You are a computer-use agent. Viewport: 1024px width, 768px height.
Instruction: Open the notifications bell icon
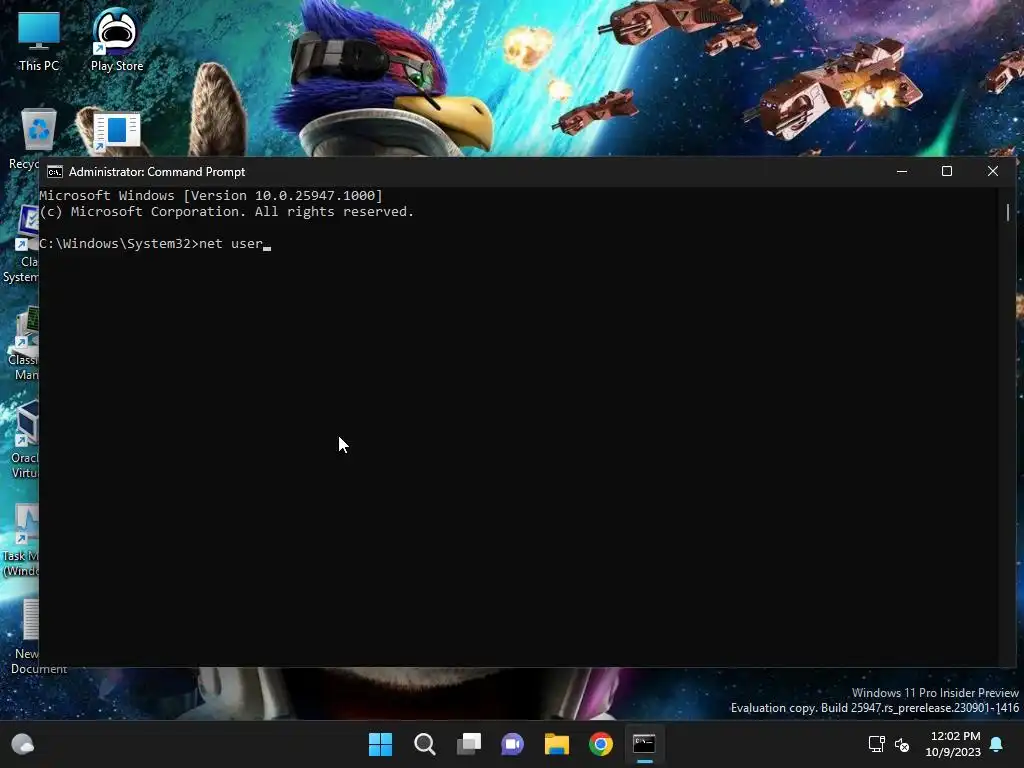[997, 744]
